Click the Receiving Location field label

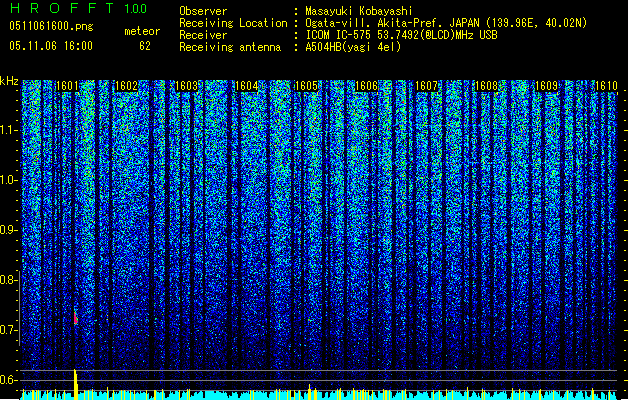coord(233,23)
